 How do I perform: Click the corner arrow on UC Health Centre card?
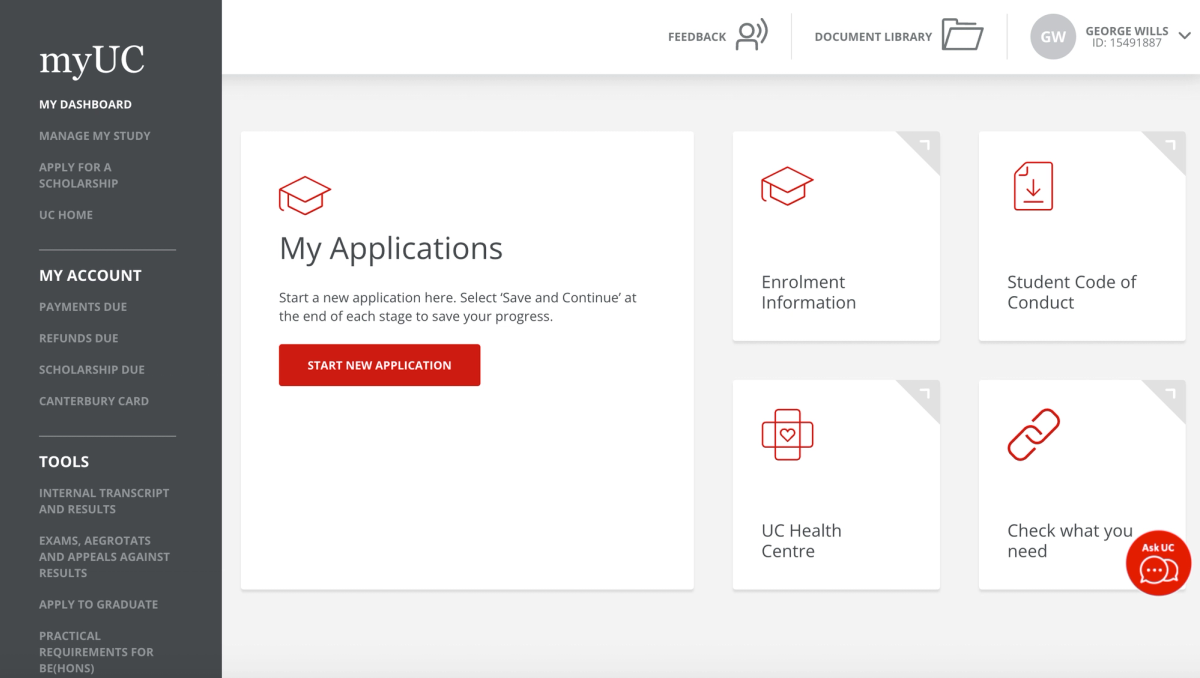pyautogui.click(x=924, y=394)
